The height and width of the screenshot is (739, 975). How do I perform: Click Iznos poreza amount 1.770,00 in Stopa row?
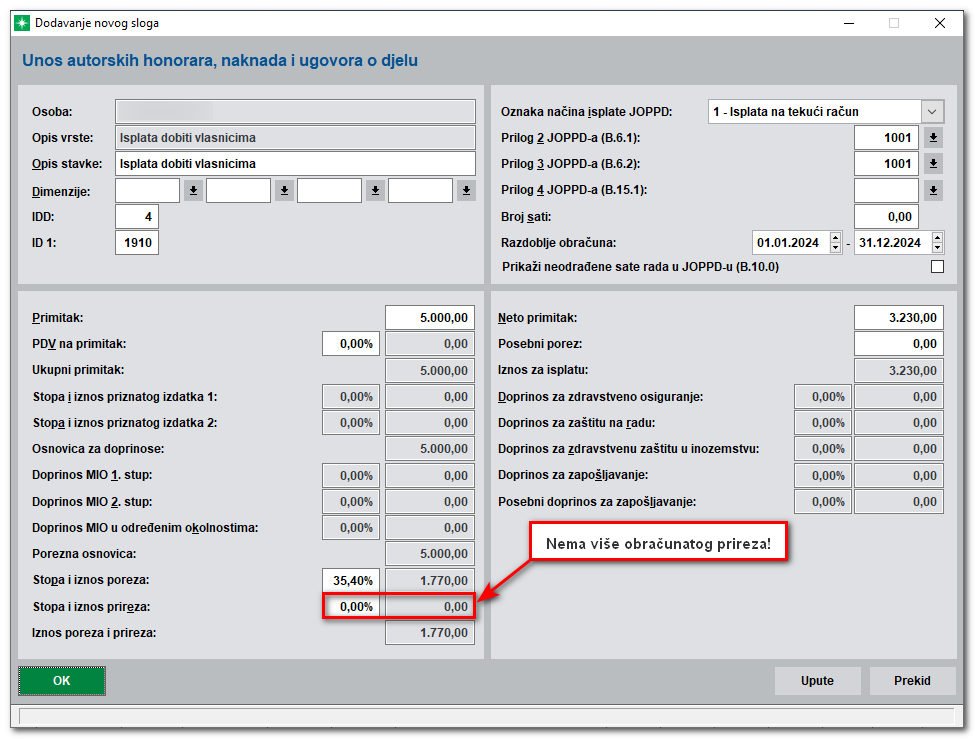tap(430, 580)
